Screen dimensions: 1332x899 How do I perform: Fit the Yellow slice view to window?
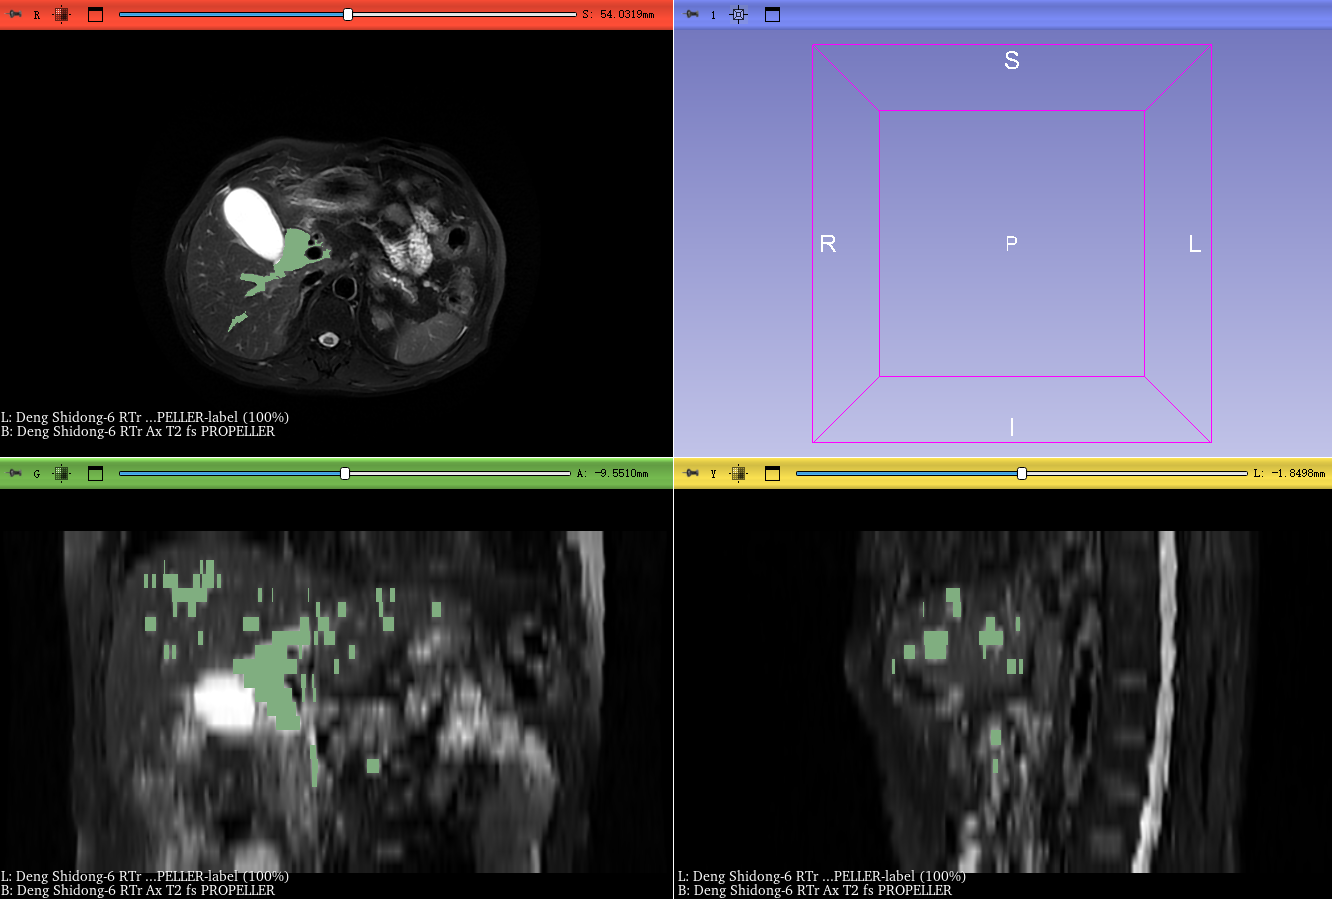tap(738, 474)
